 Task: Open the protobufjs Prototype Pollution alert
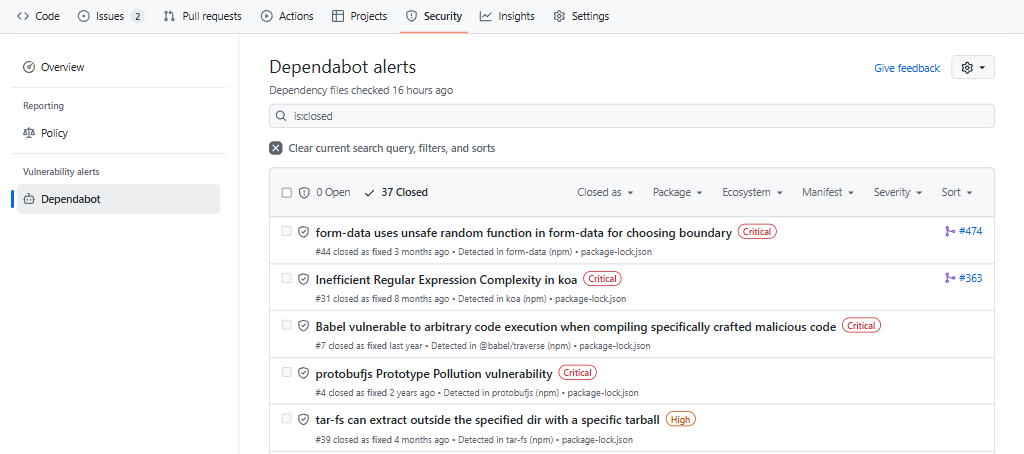click(434, 374)
